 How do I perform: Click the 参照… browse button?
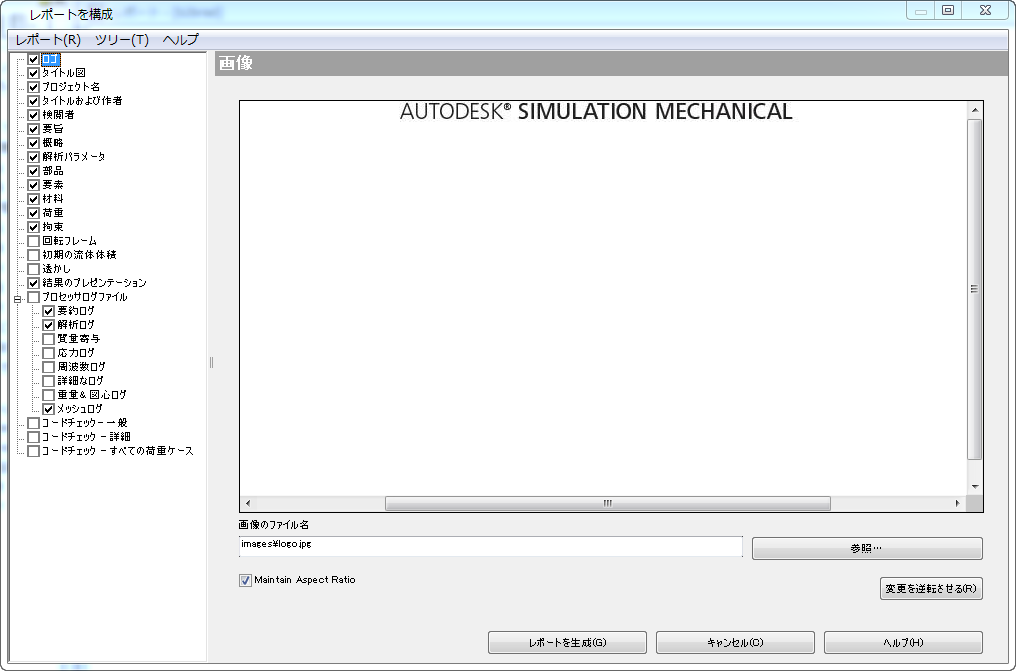tap(867, 549)
